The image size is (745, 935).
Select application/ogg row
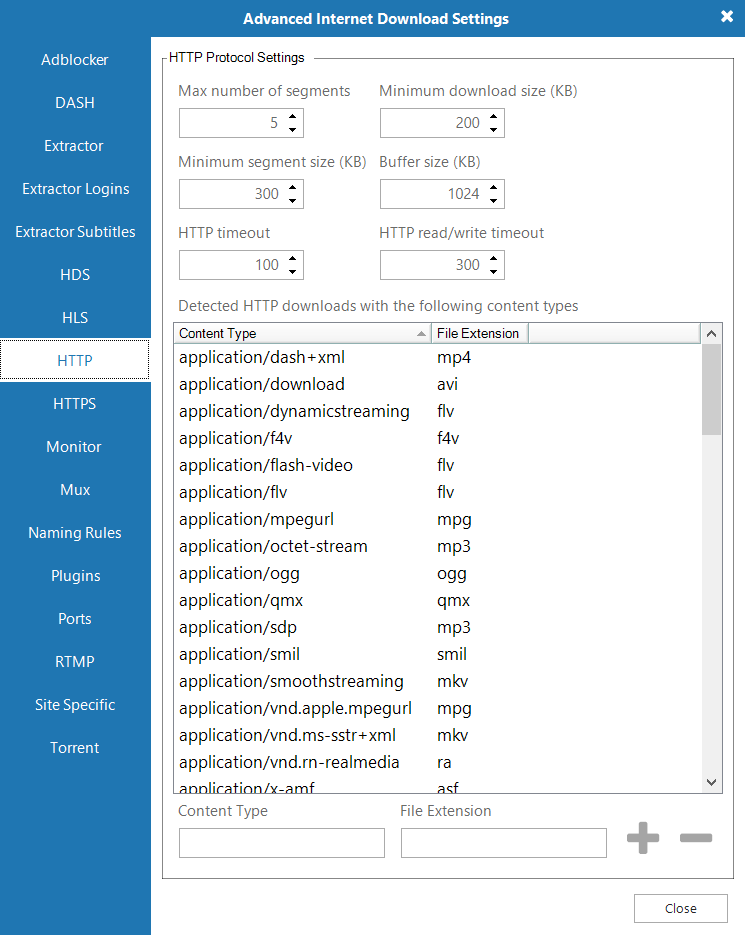(x=437, y=573)
